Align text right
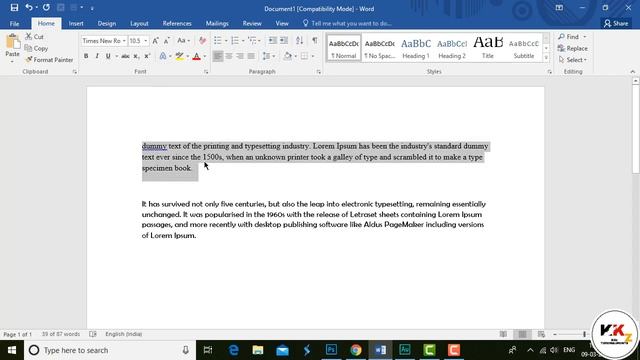This screenshot has height=360, width=640. click(240, 56)
